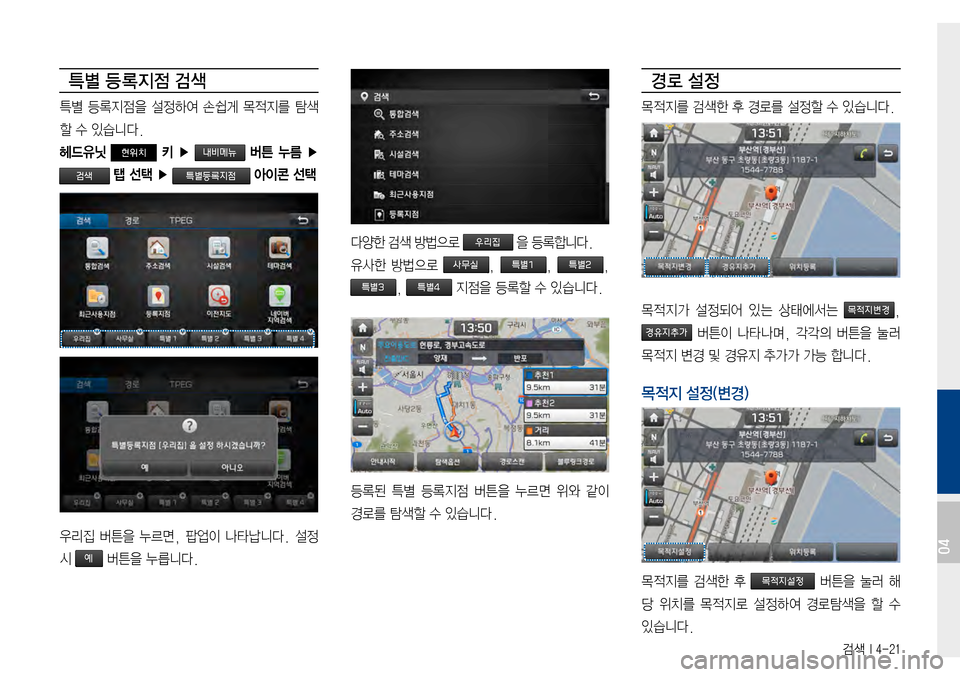Screen dimensions: 960x677
Task: Switch to the TPEG tab in search grid
Action: 181,220
